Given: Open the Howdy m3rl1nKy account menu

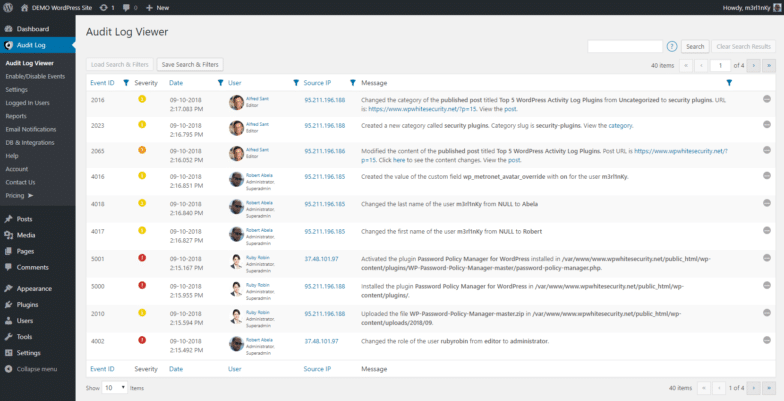Looking at the screenshot, I should click(752, 8).
